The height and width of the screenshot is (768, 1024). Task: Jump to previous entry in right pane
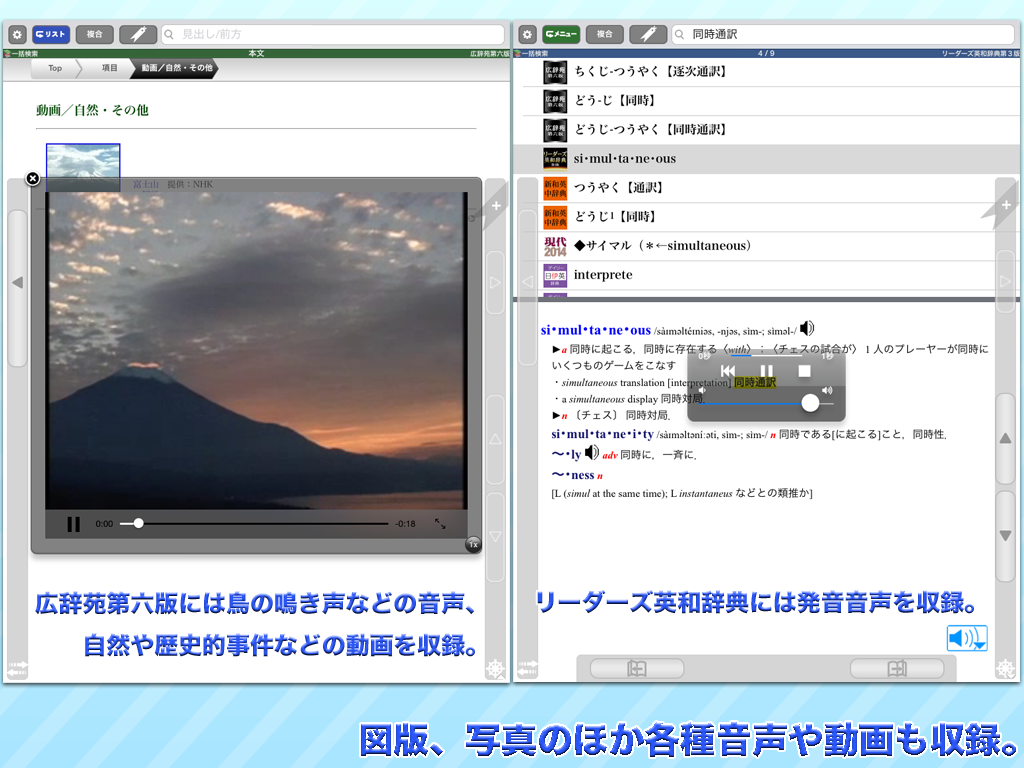tap(1006, 439)
